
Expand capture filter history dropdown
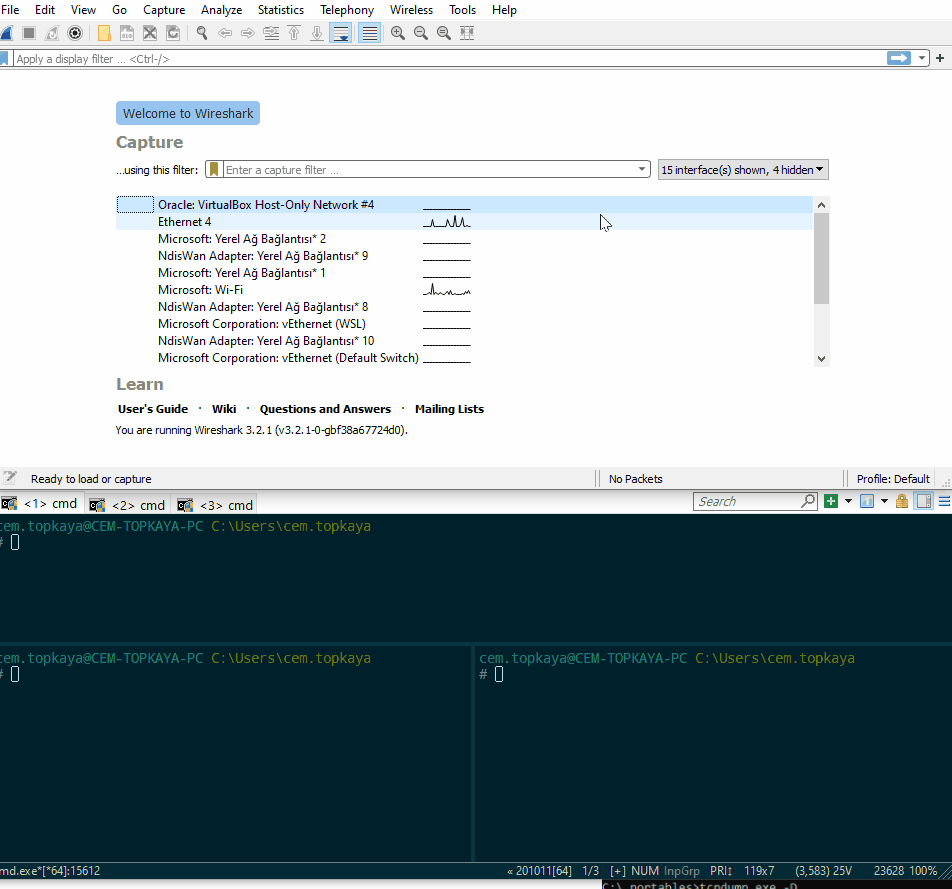coord(642,169)
